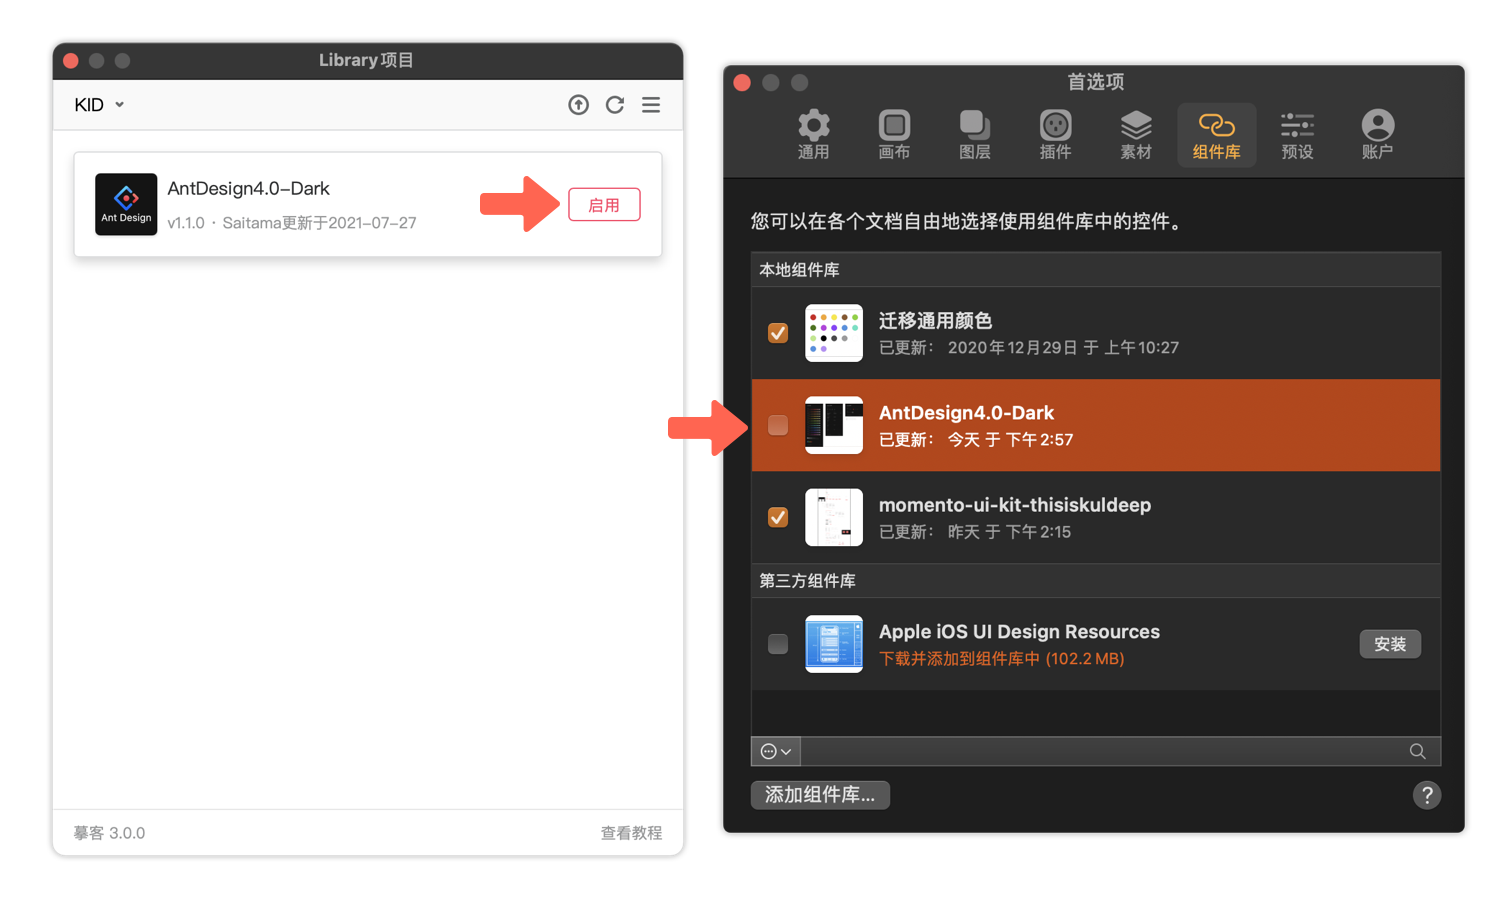
Task: Switch to the 素材 preferences tab
Action: point(1136,135)
